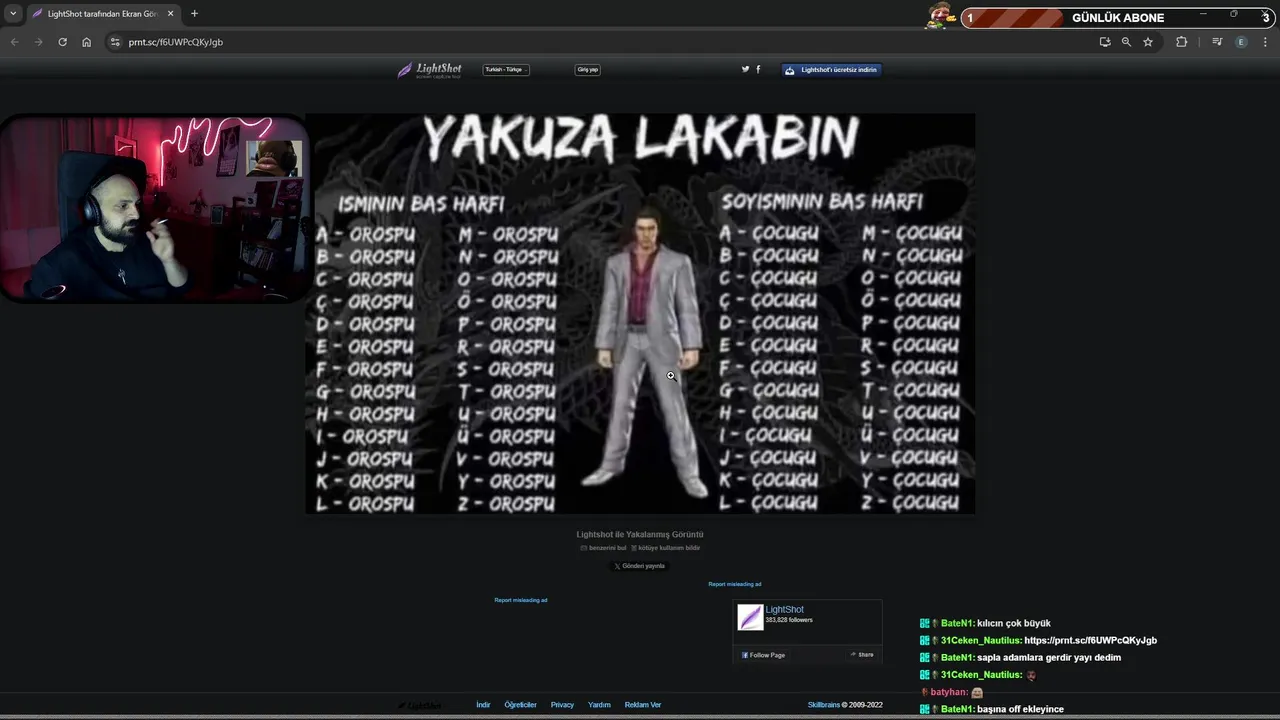This screenshot has height=720, width=1280.
Task: Open Yardım in the footer menu
Action: pyautogui.click(x=599, y=705)
